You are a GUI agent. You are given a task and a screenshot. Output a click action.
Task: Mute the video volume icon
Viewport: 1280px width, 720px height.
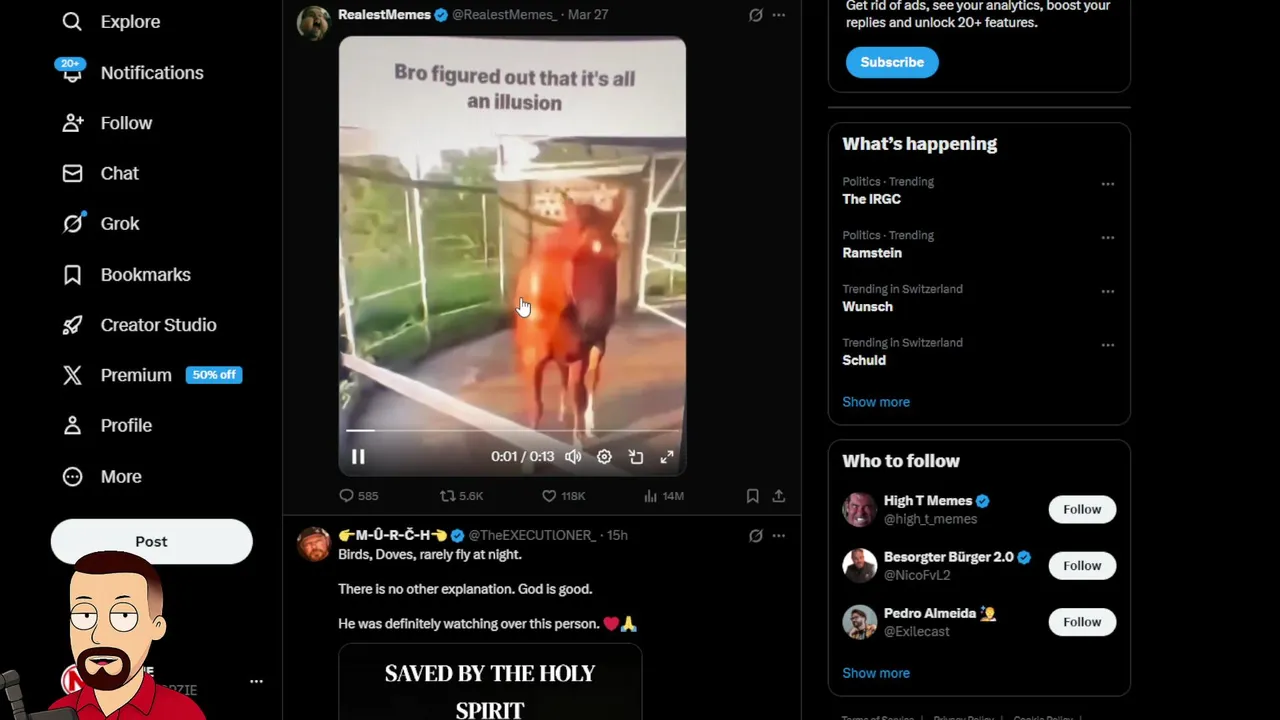(x=573, y=457)
